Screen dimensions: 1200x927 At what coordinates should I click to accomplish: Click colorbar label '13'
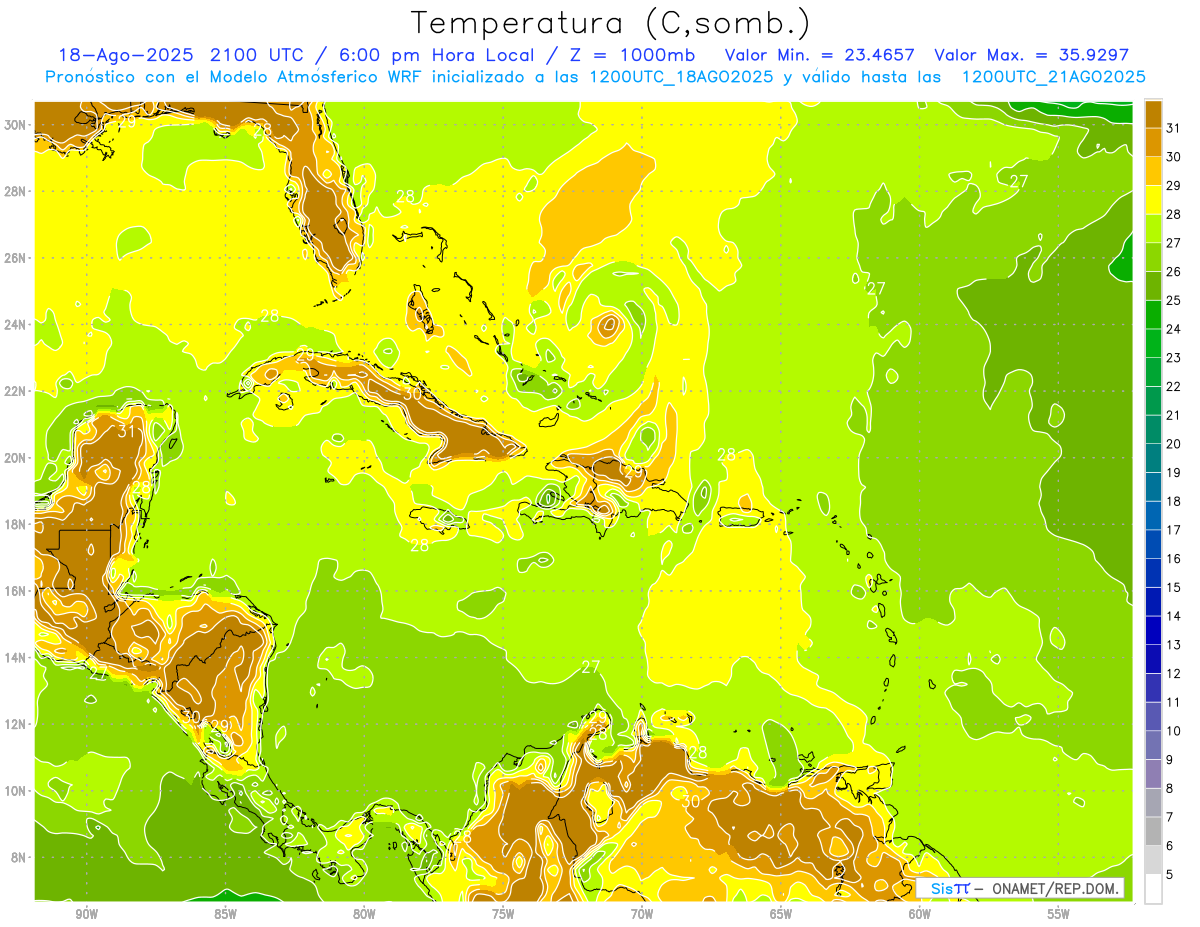click(1174, 645)
